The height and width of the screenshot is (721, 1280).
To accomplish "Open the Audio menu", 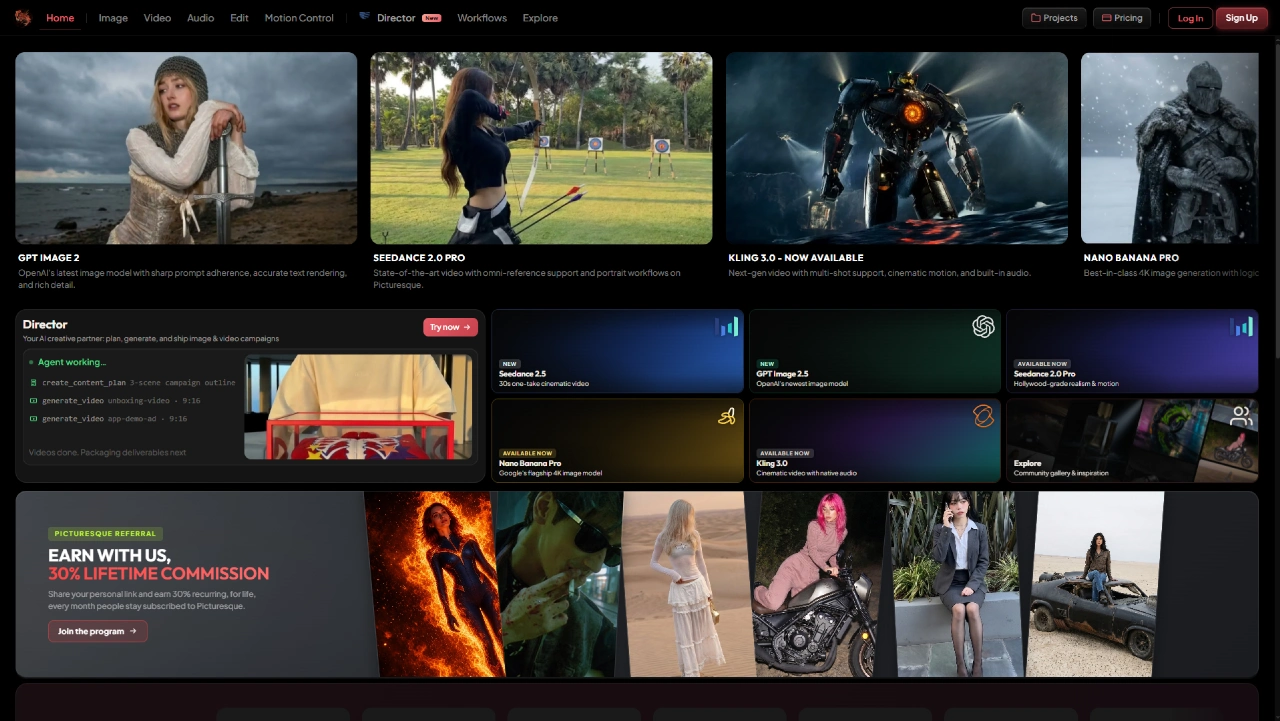I will click(x=200, y=18).
